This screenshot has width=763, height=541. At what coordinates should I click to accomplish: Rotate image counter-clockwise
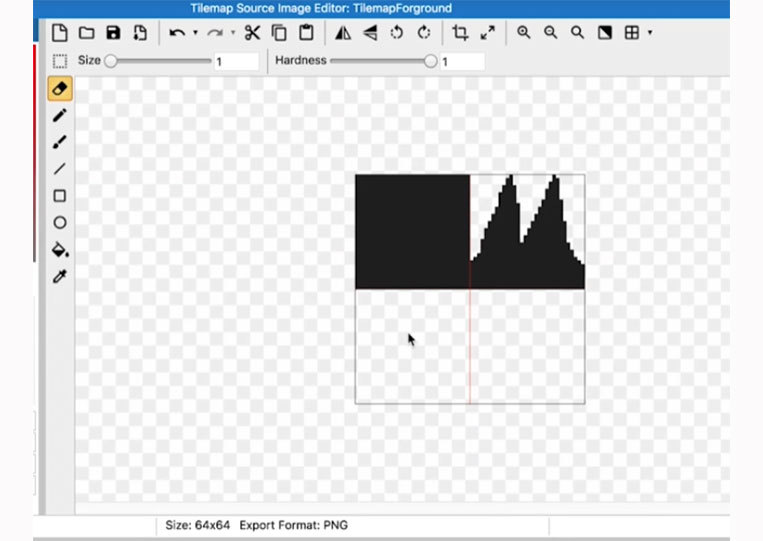point(397,33)
